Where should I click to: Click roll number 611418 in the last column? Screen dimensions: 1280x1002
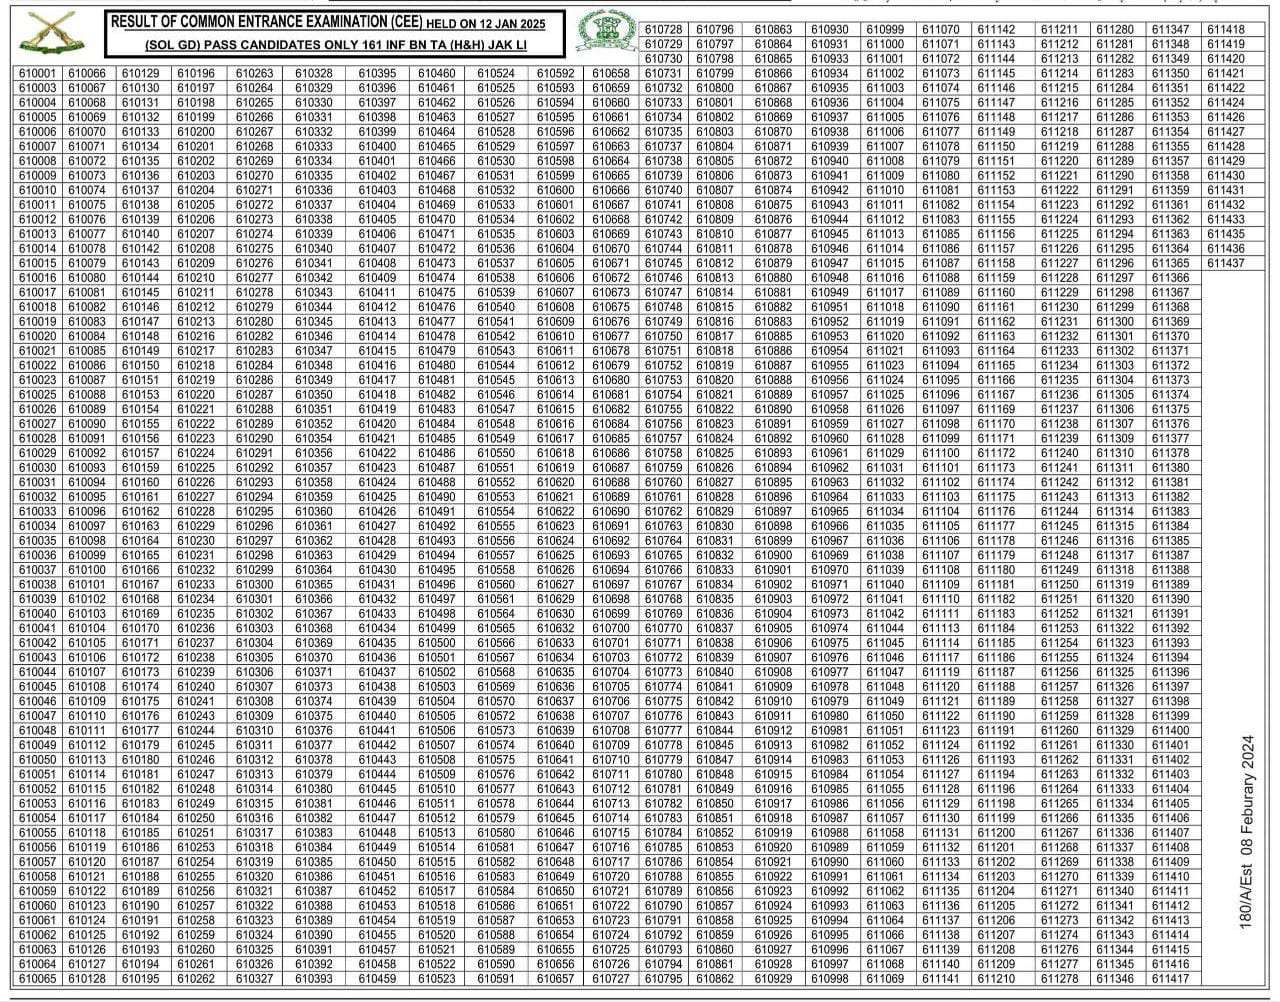point(1225,31)
